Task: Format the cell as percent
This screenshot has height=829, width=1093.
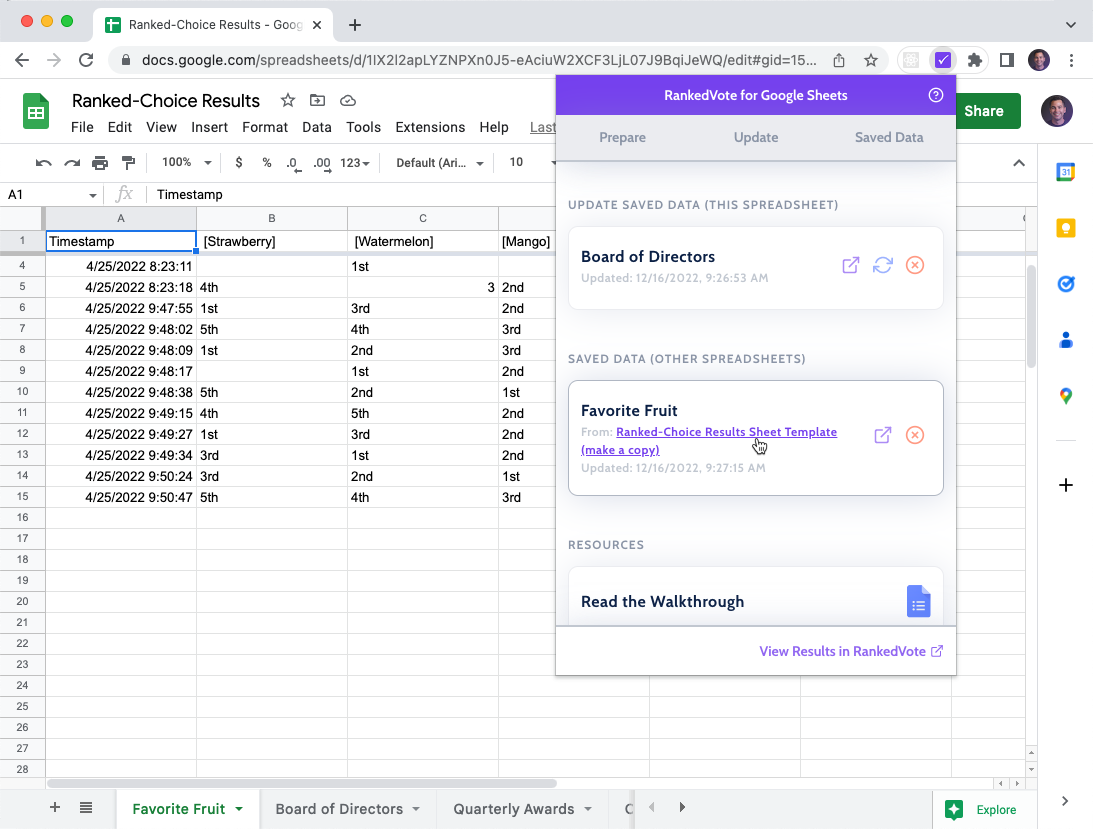Action: 266,162
